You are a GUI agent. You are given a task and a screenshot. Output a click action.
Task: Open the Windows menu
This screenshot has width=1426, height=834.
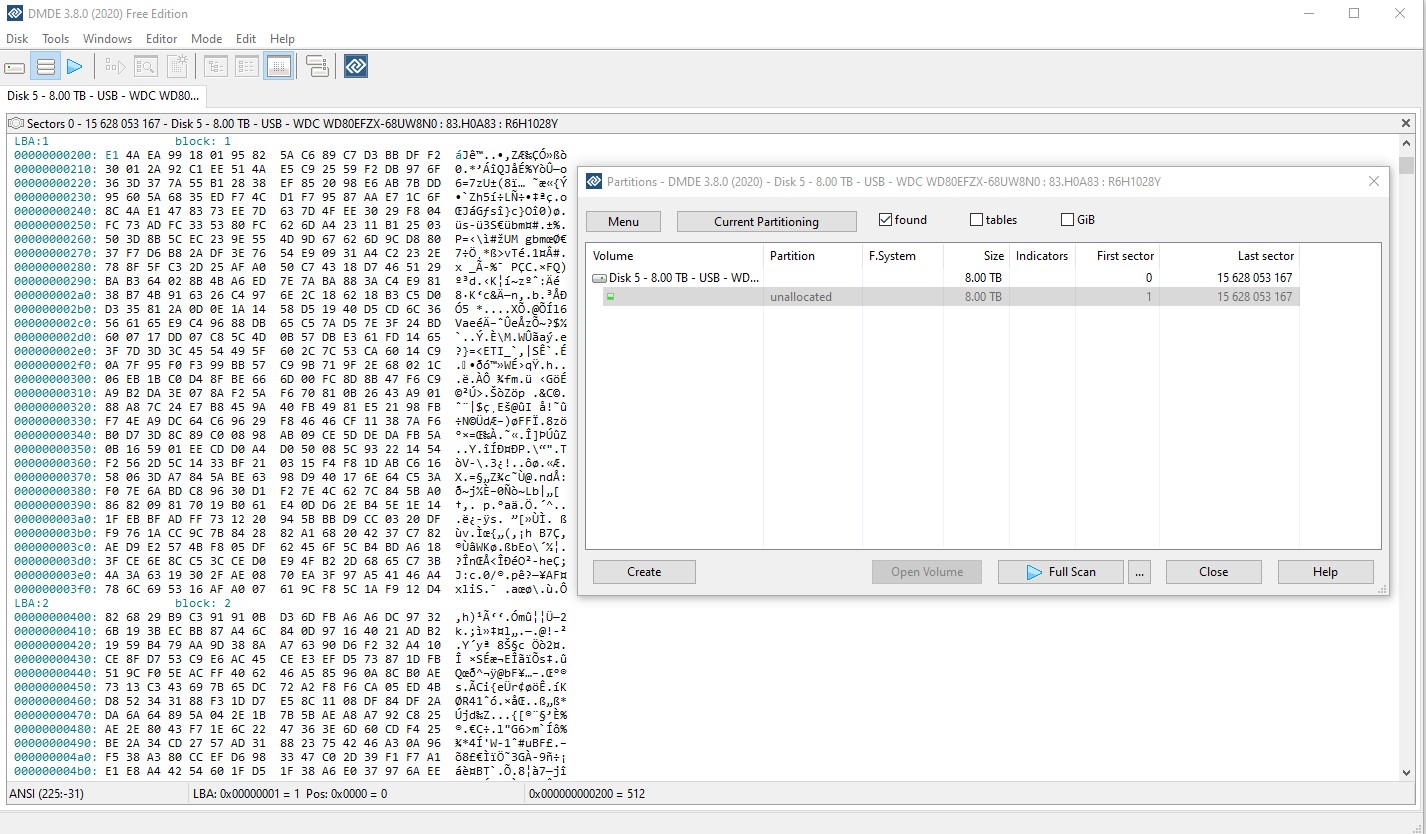[107, 39]
